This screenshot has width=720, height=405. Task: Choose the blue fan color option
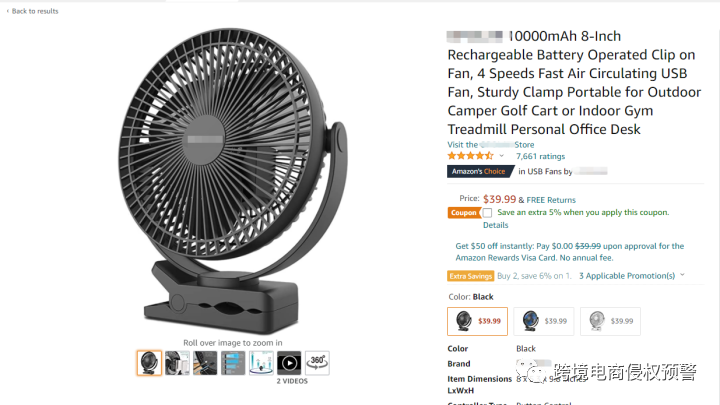544,321
